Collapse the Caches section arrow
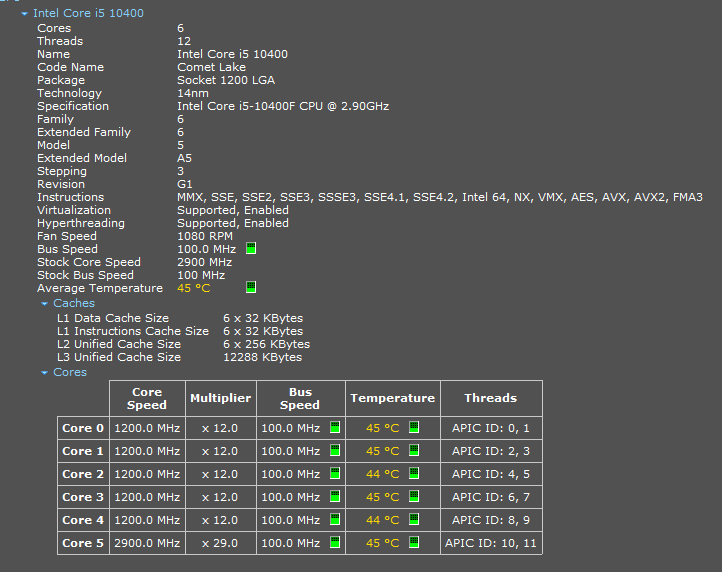 [x=44, y=303]
